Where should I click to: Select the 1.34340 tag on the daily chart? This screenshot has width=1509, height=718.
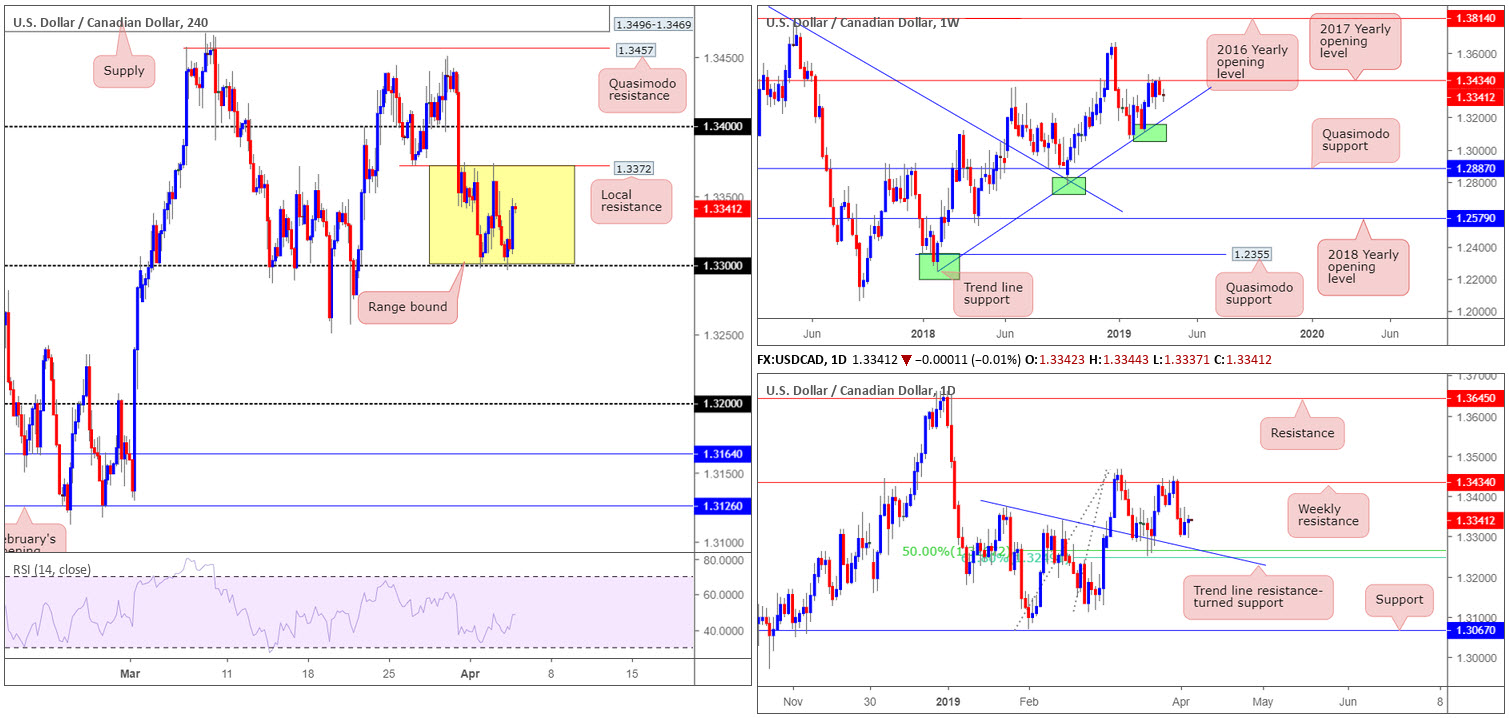click(1476, 482)
